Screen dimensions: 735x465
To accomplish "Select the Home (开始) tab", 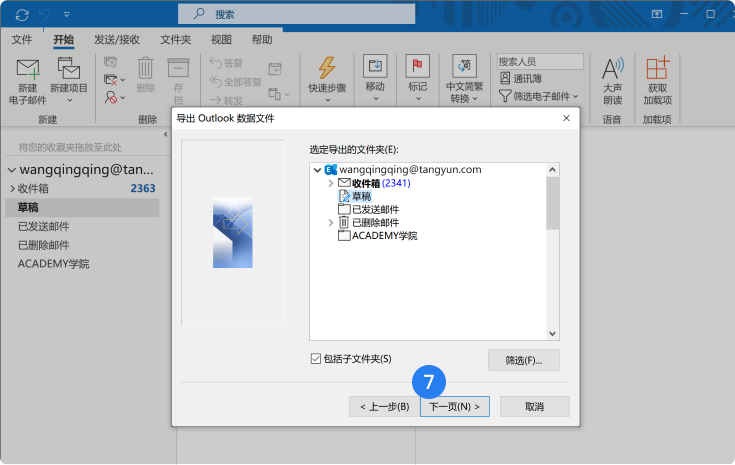I will tap(63, 40).
